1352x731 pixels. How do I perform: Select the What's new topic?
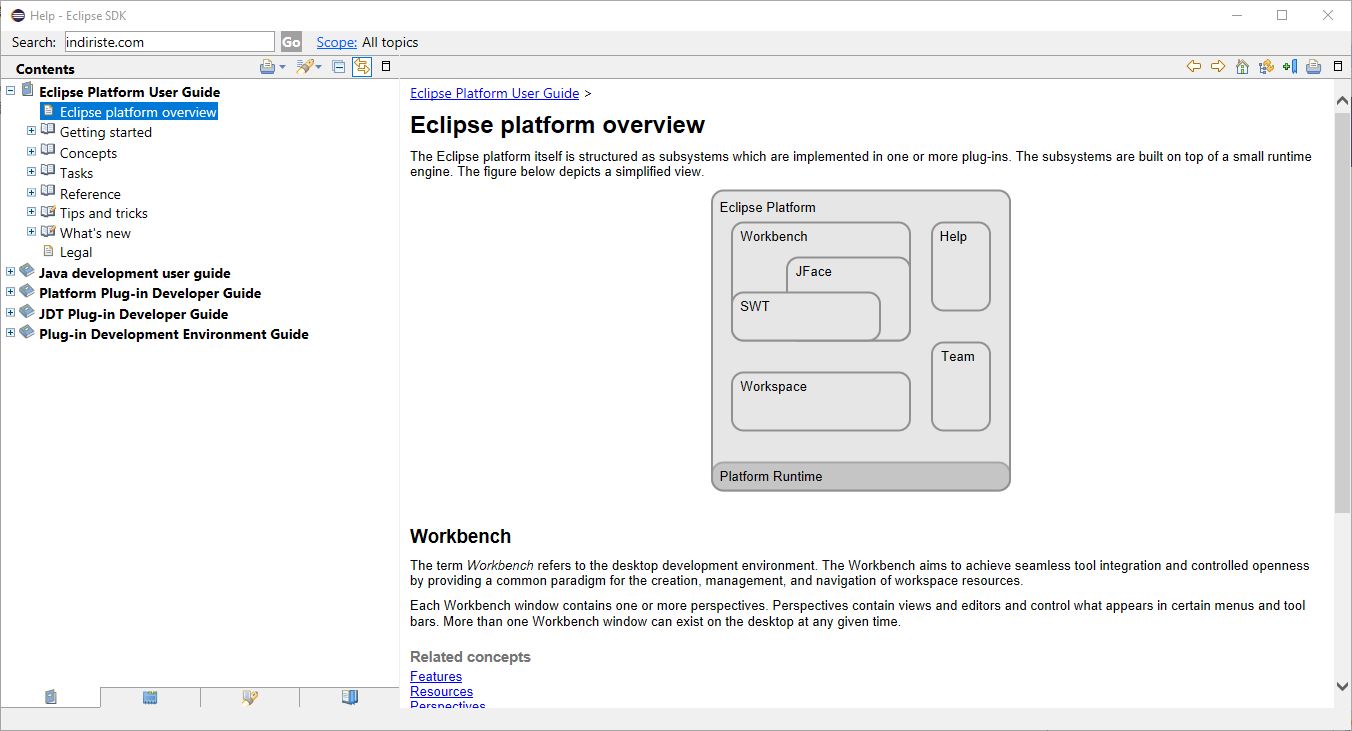[x=95, y=233]
